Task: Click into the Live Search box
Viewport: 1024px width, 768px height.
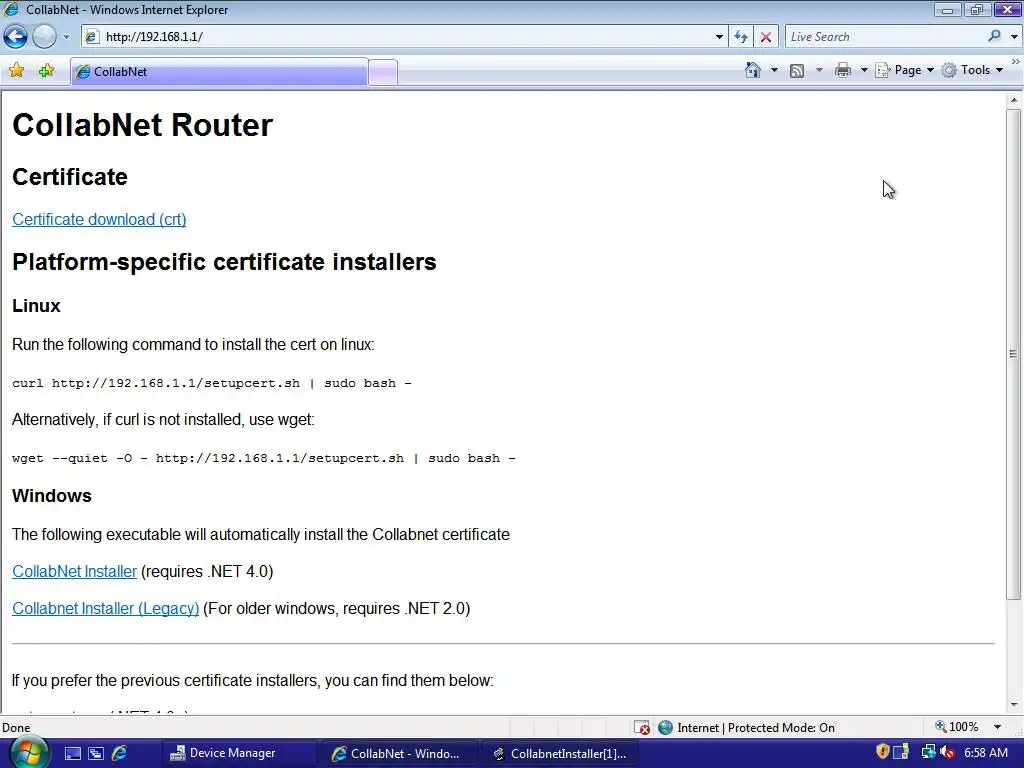Action: (x=885, y=37)
